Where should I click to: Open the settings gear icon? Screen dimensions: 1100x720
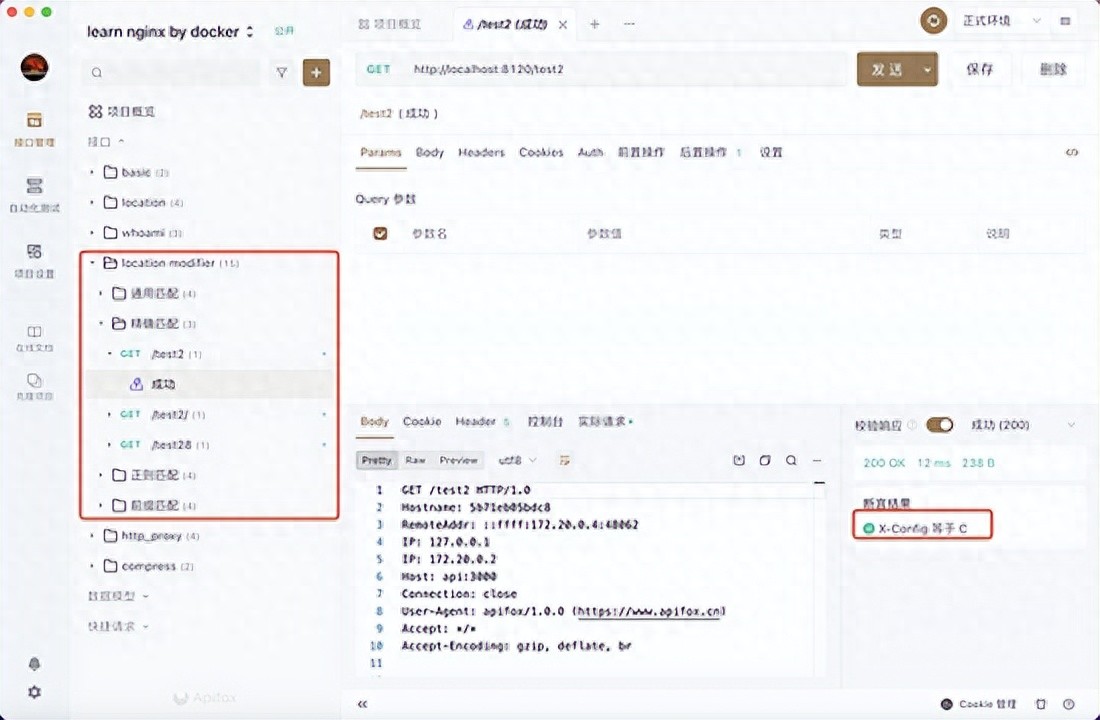[x=34, y=692]
